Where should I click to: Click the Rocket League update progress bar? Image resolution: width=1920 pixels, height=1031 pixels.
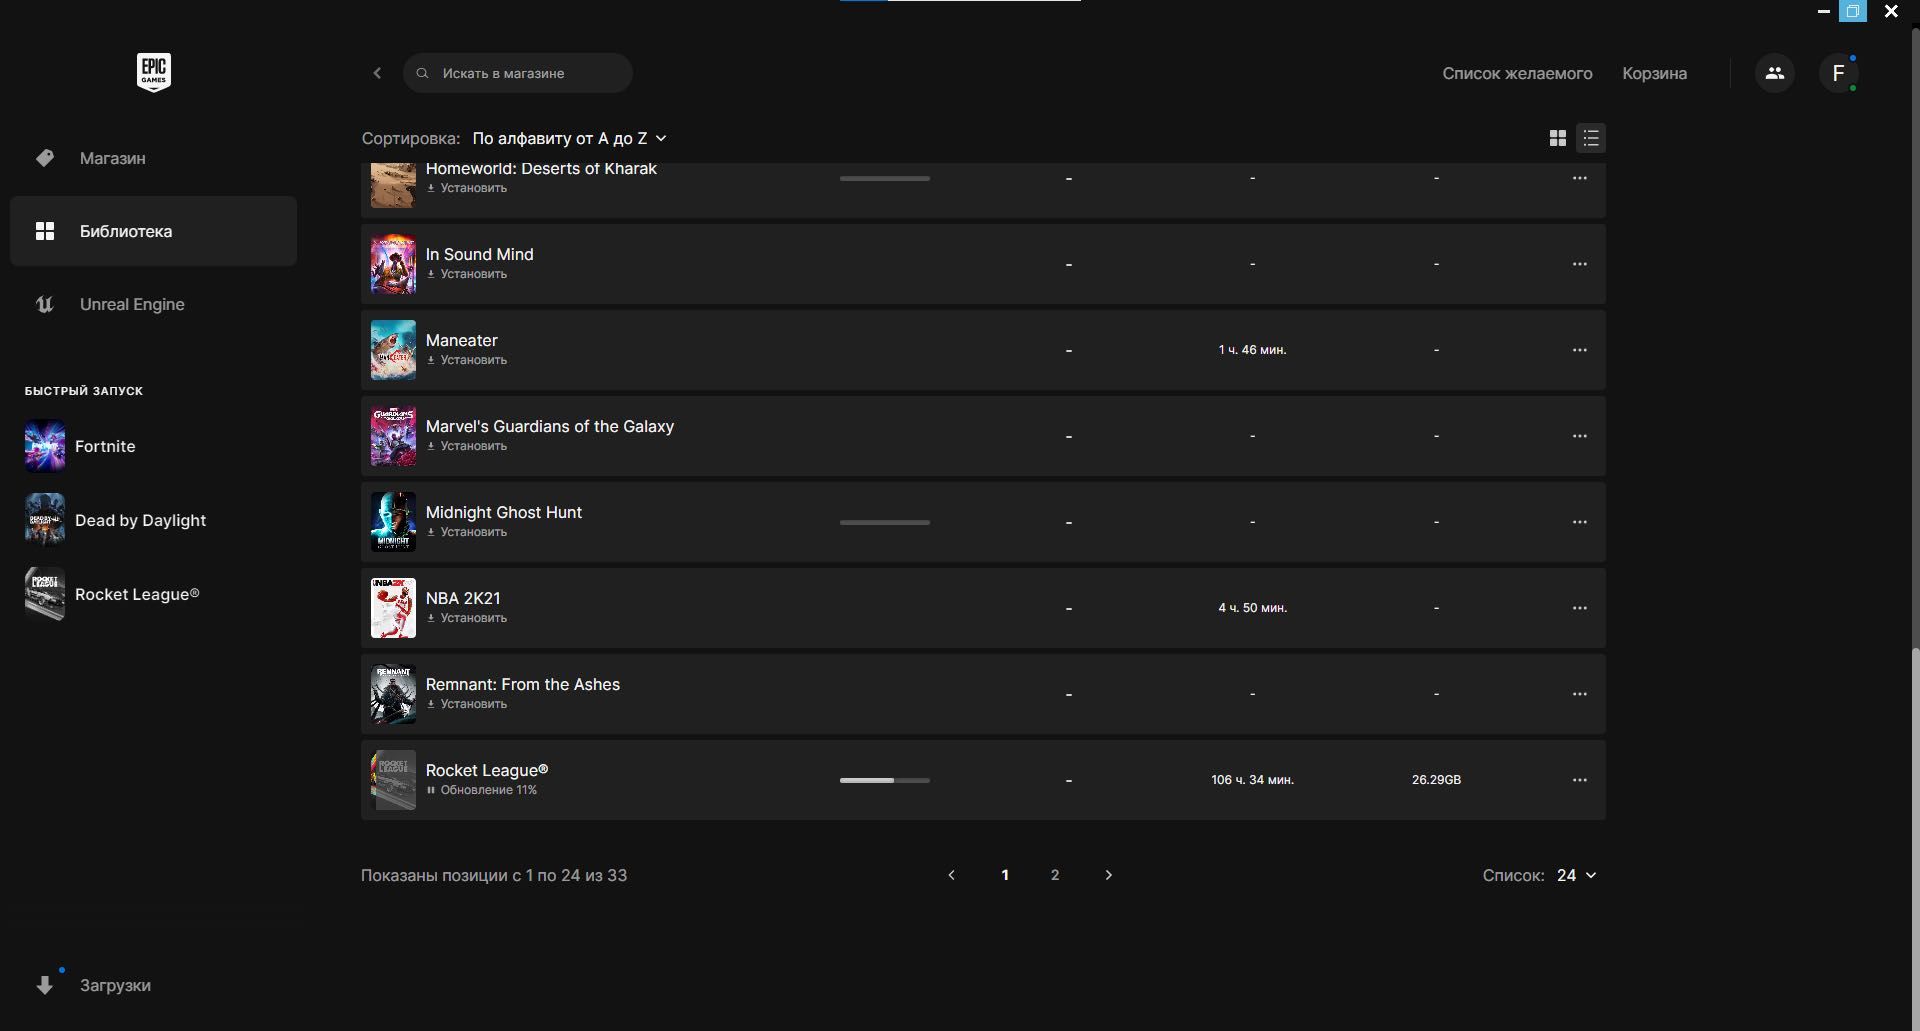pos(885,780)
